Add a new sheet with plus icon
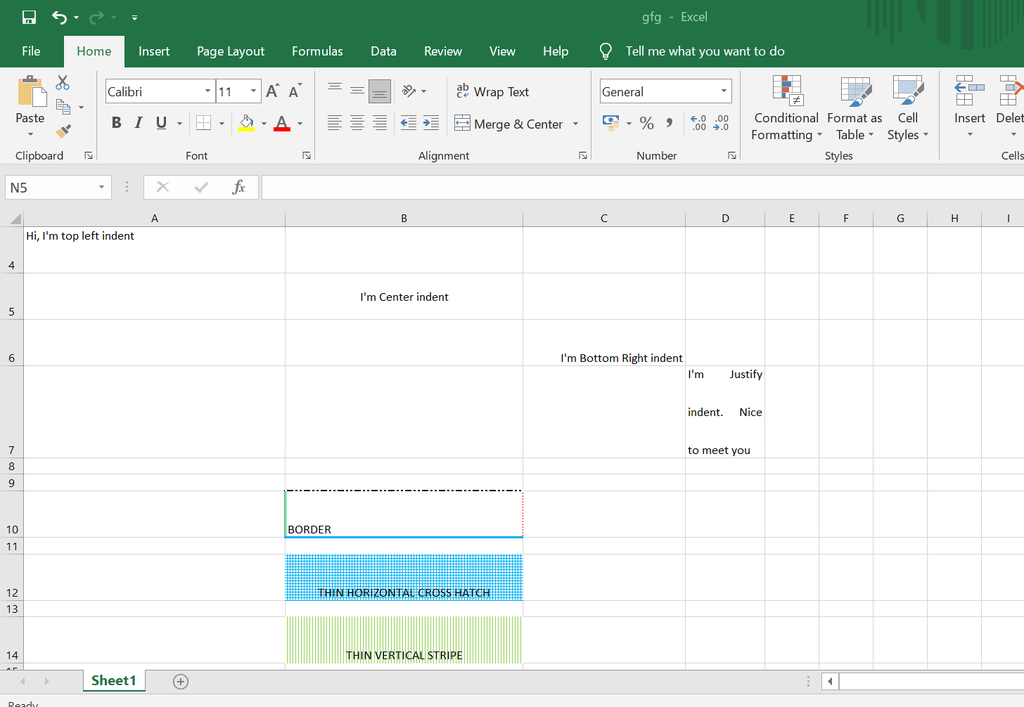1024x707 pixels. click(181, 681)
